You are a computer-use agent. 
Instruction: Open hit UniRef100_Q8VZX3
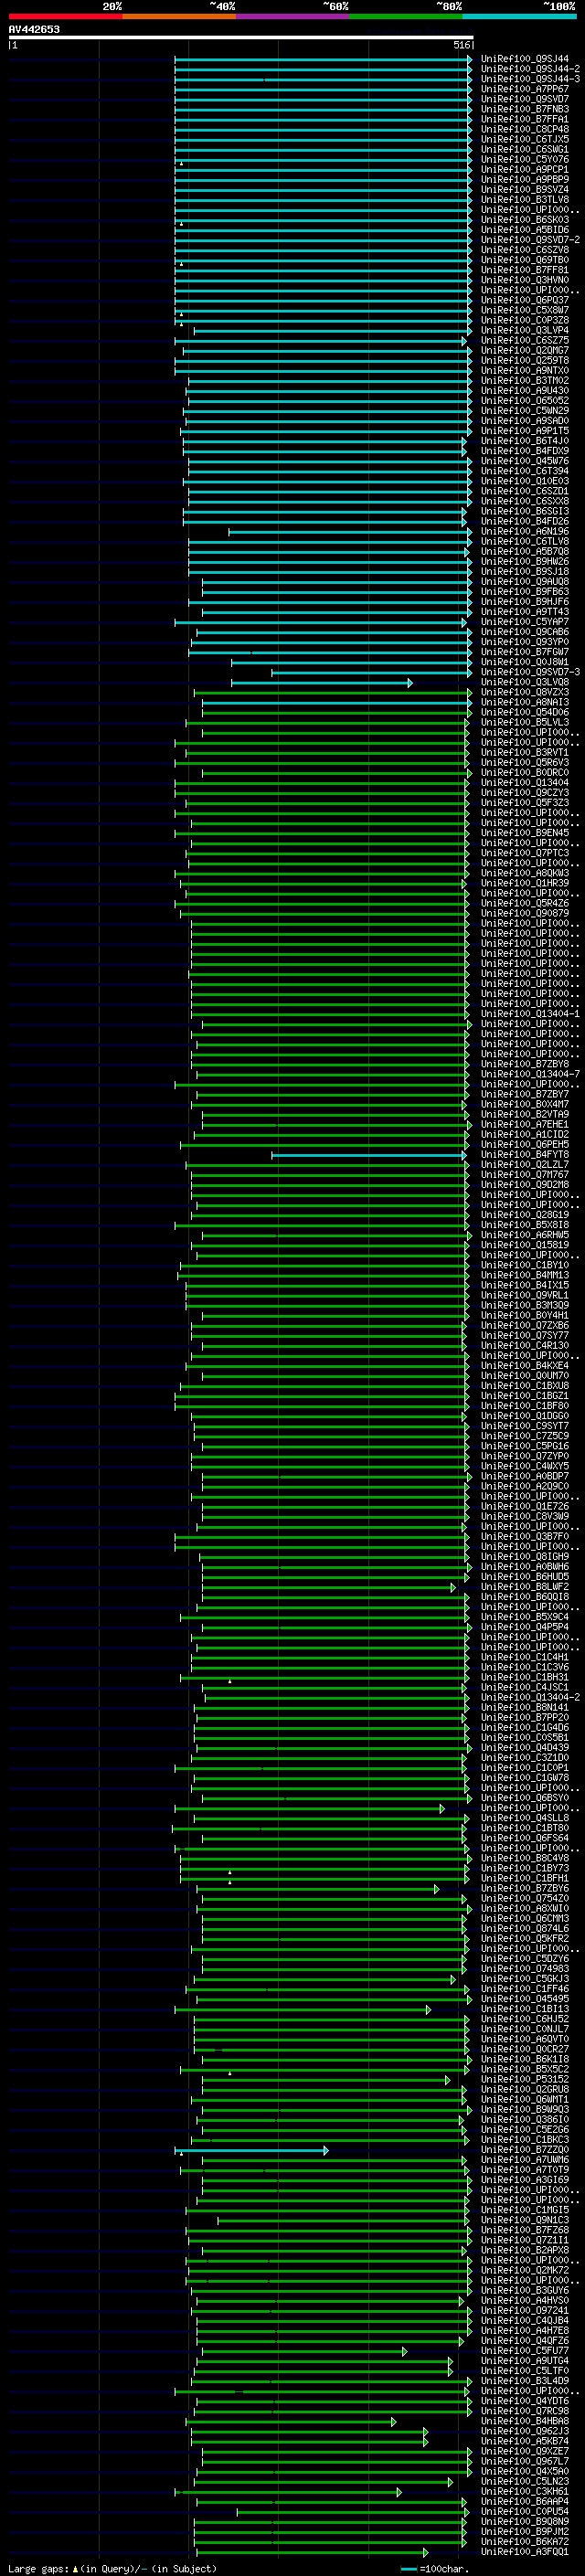[524, 692]
